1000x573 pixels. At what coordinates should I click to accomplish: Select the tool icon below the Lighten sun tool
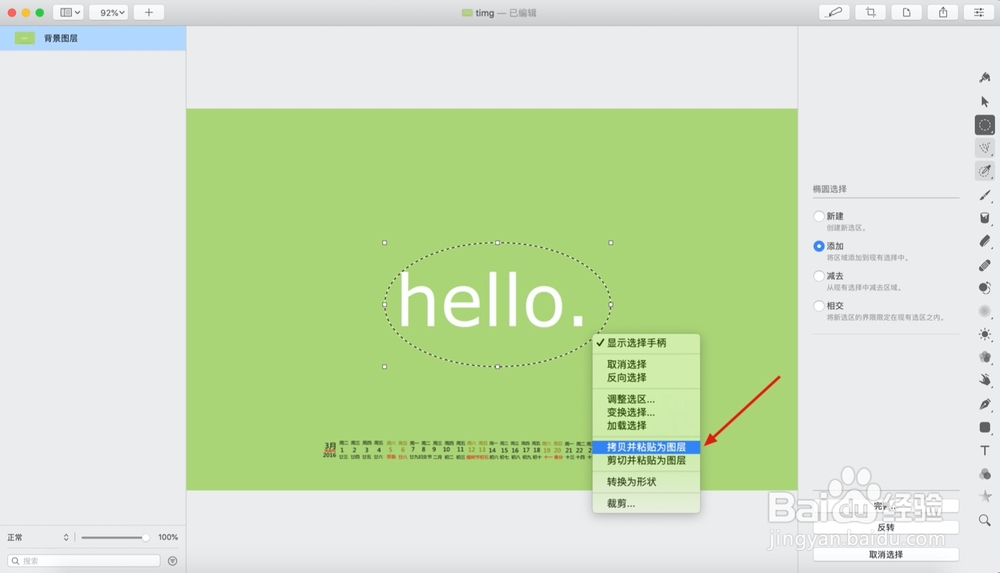click(x=985, y=357)
